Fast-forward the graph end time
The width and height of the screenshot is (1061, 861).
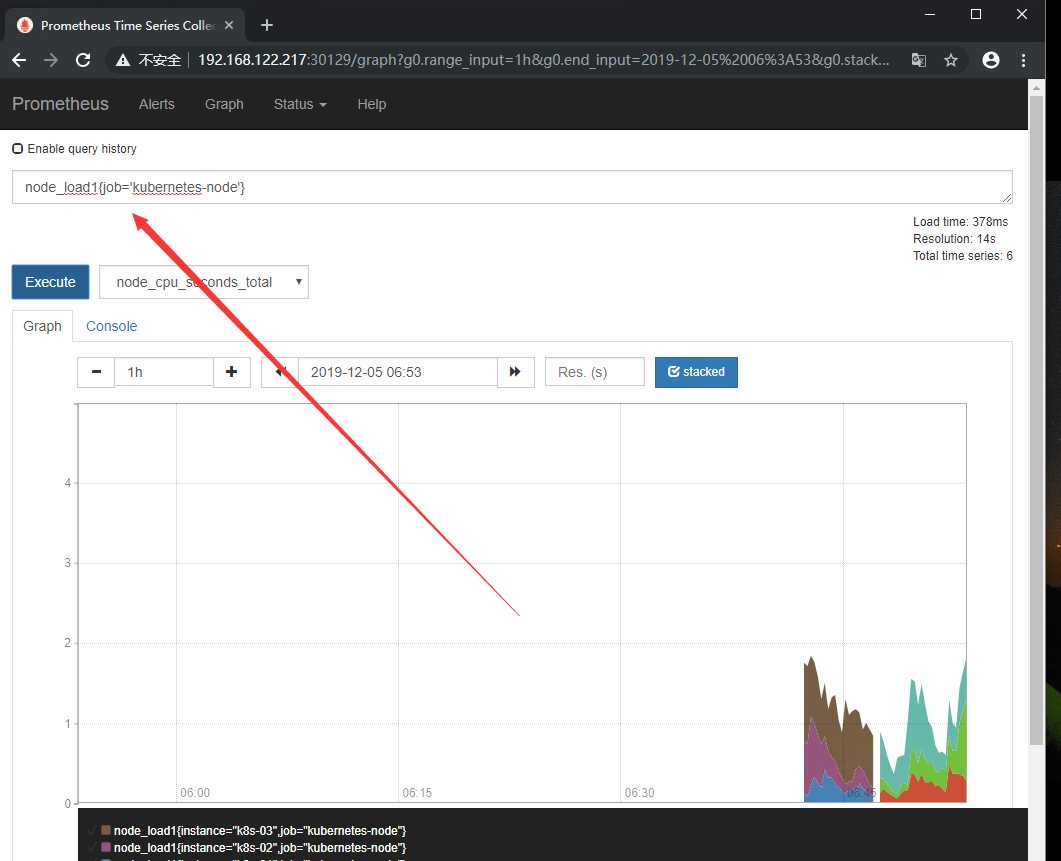point(516,372)
